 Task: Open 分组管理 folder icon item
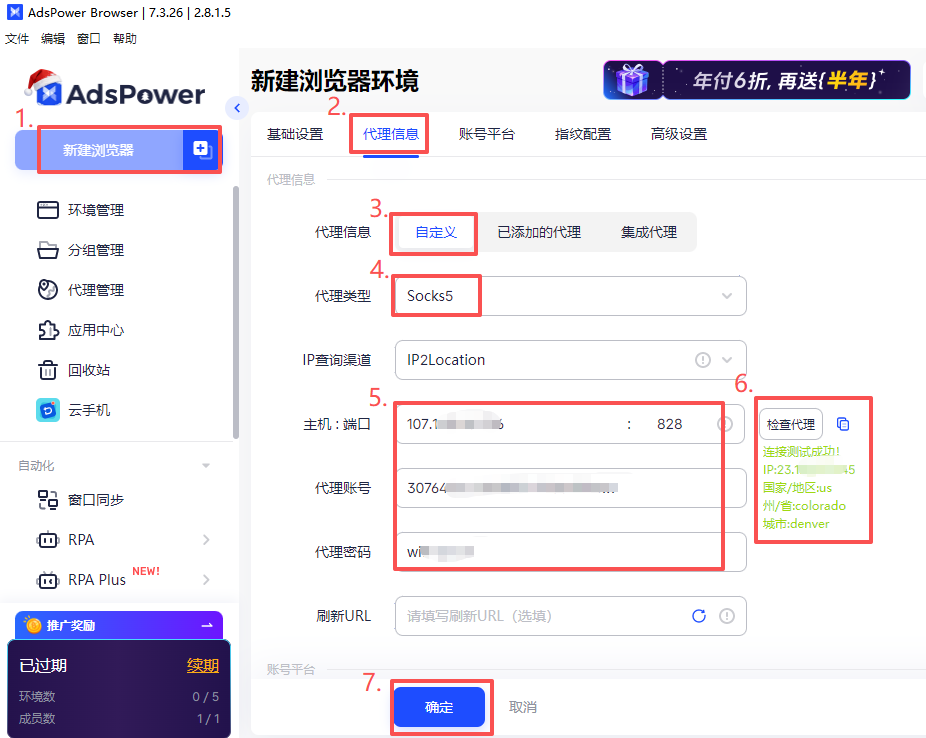click(95, 250)
